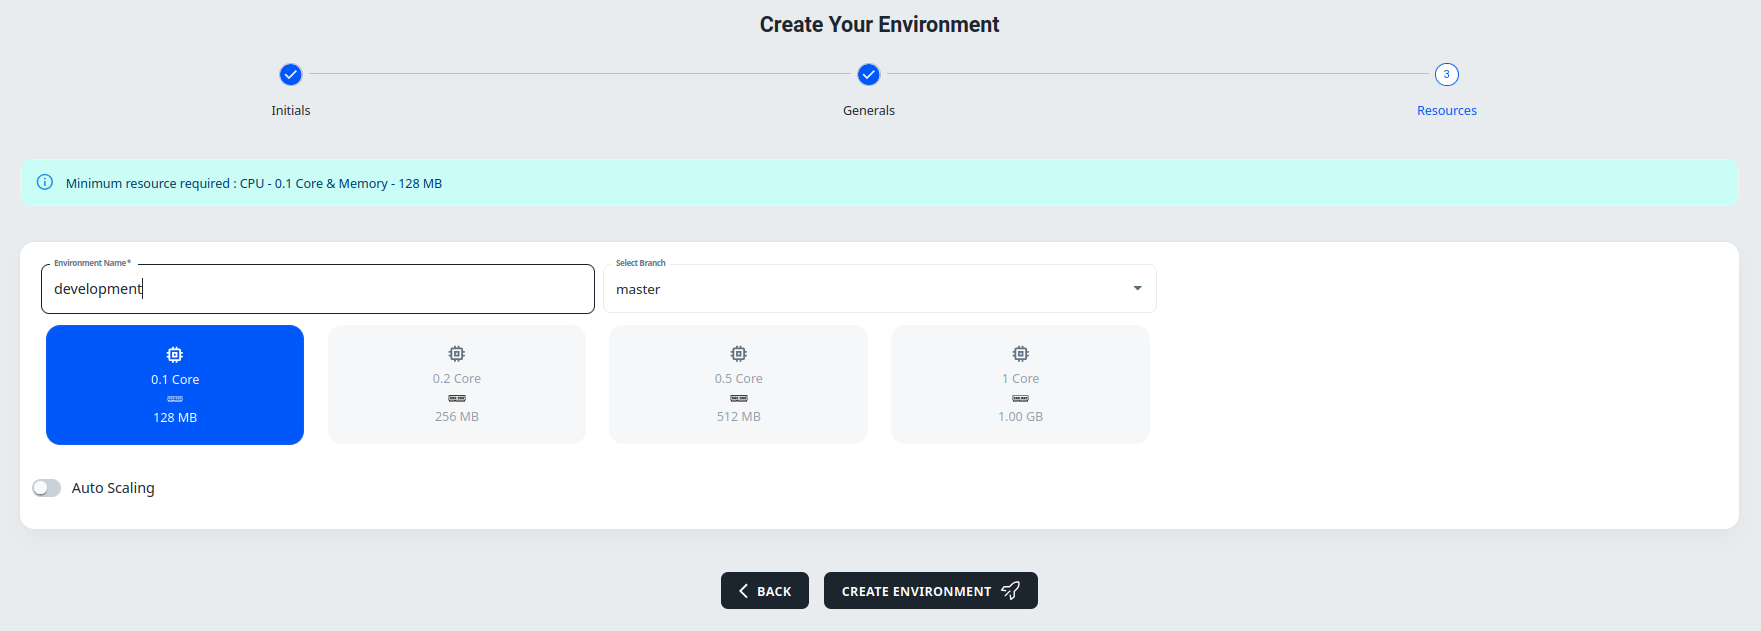Image resolution: width=1761 pixels, height=631 pixels.
Task: Click the Back button label text
Action: coord(774,592)
